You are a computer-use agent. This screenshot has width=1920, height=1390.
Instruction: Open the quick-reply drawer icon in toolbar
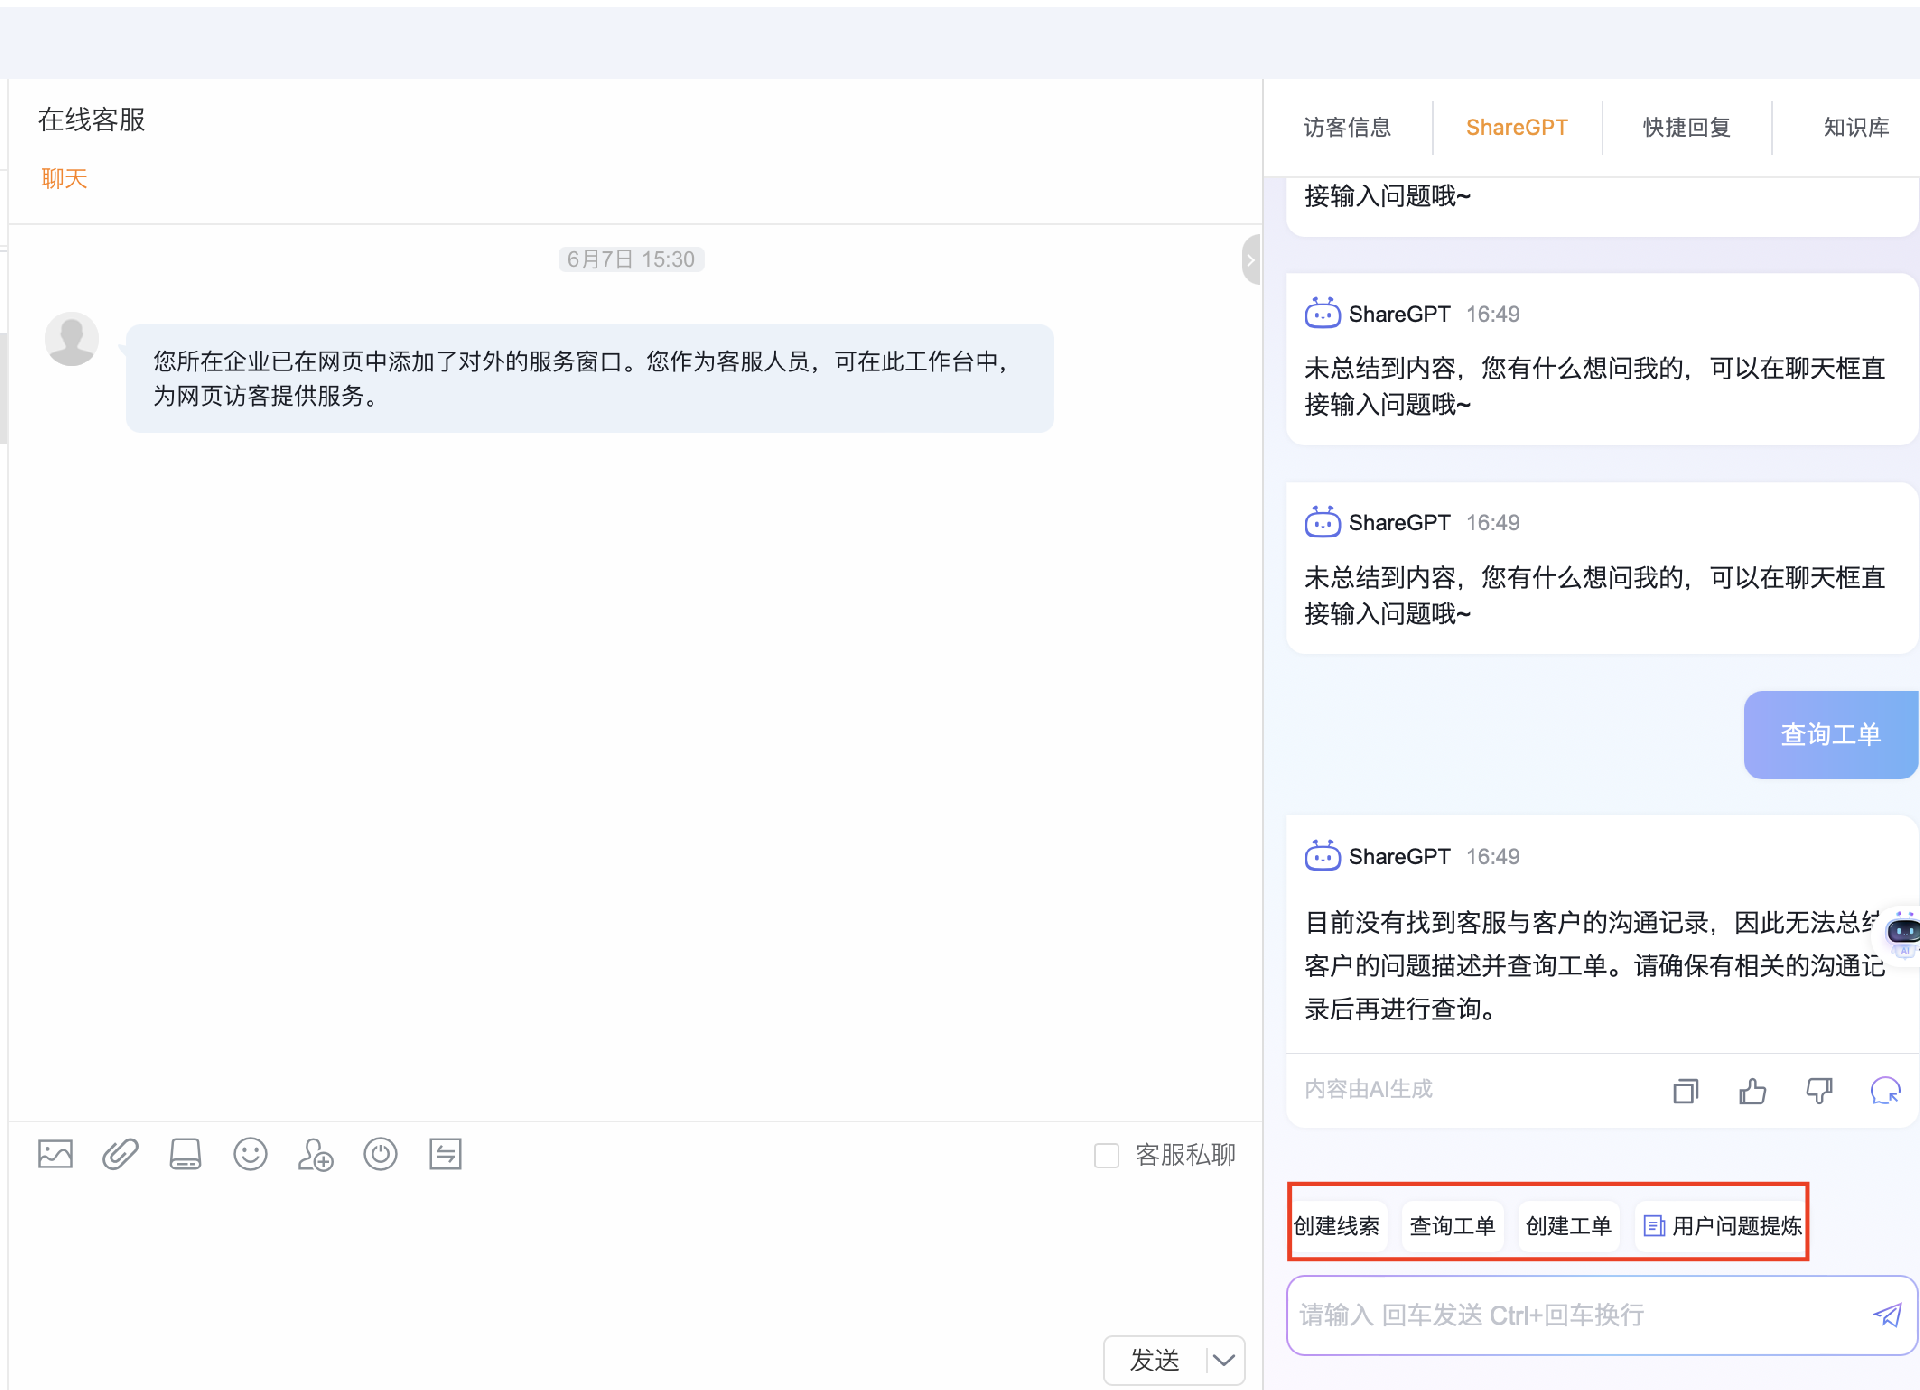pyautogui.click(x=185, y=1154)
